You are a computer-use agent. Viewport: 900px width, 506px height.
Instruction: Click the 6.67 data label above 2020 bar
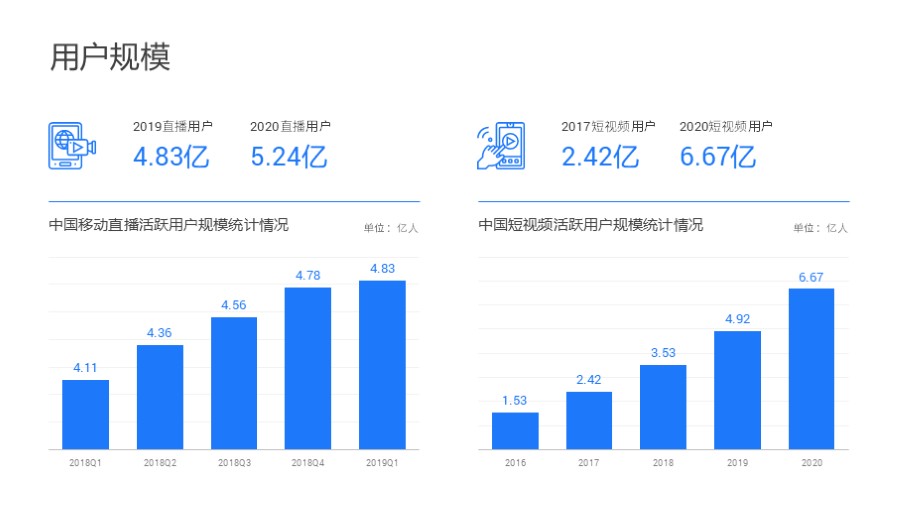pos(811,278)
